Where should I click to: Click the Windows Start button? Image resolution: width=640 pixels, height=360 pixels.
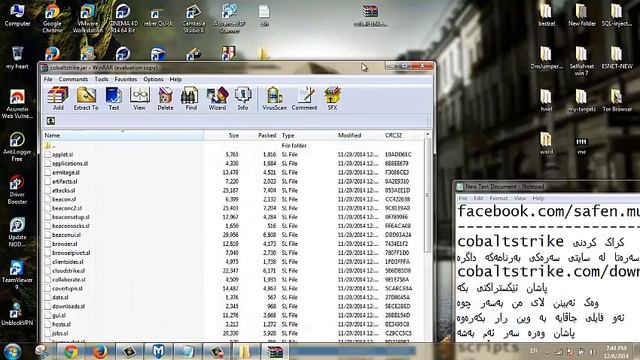[x=13, y=351]
